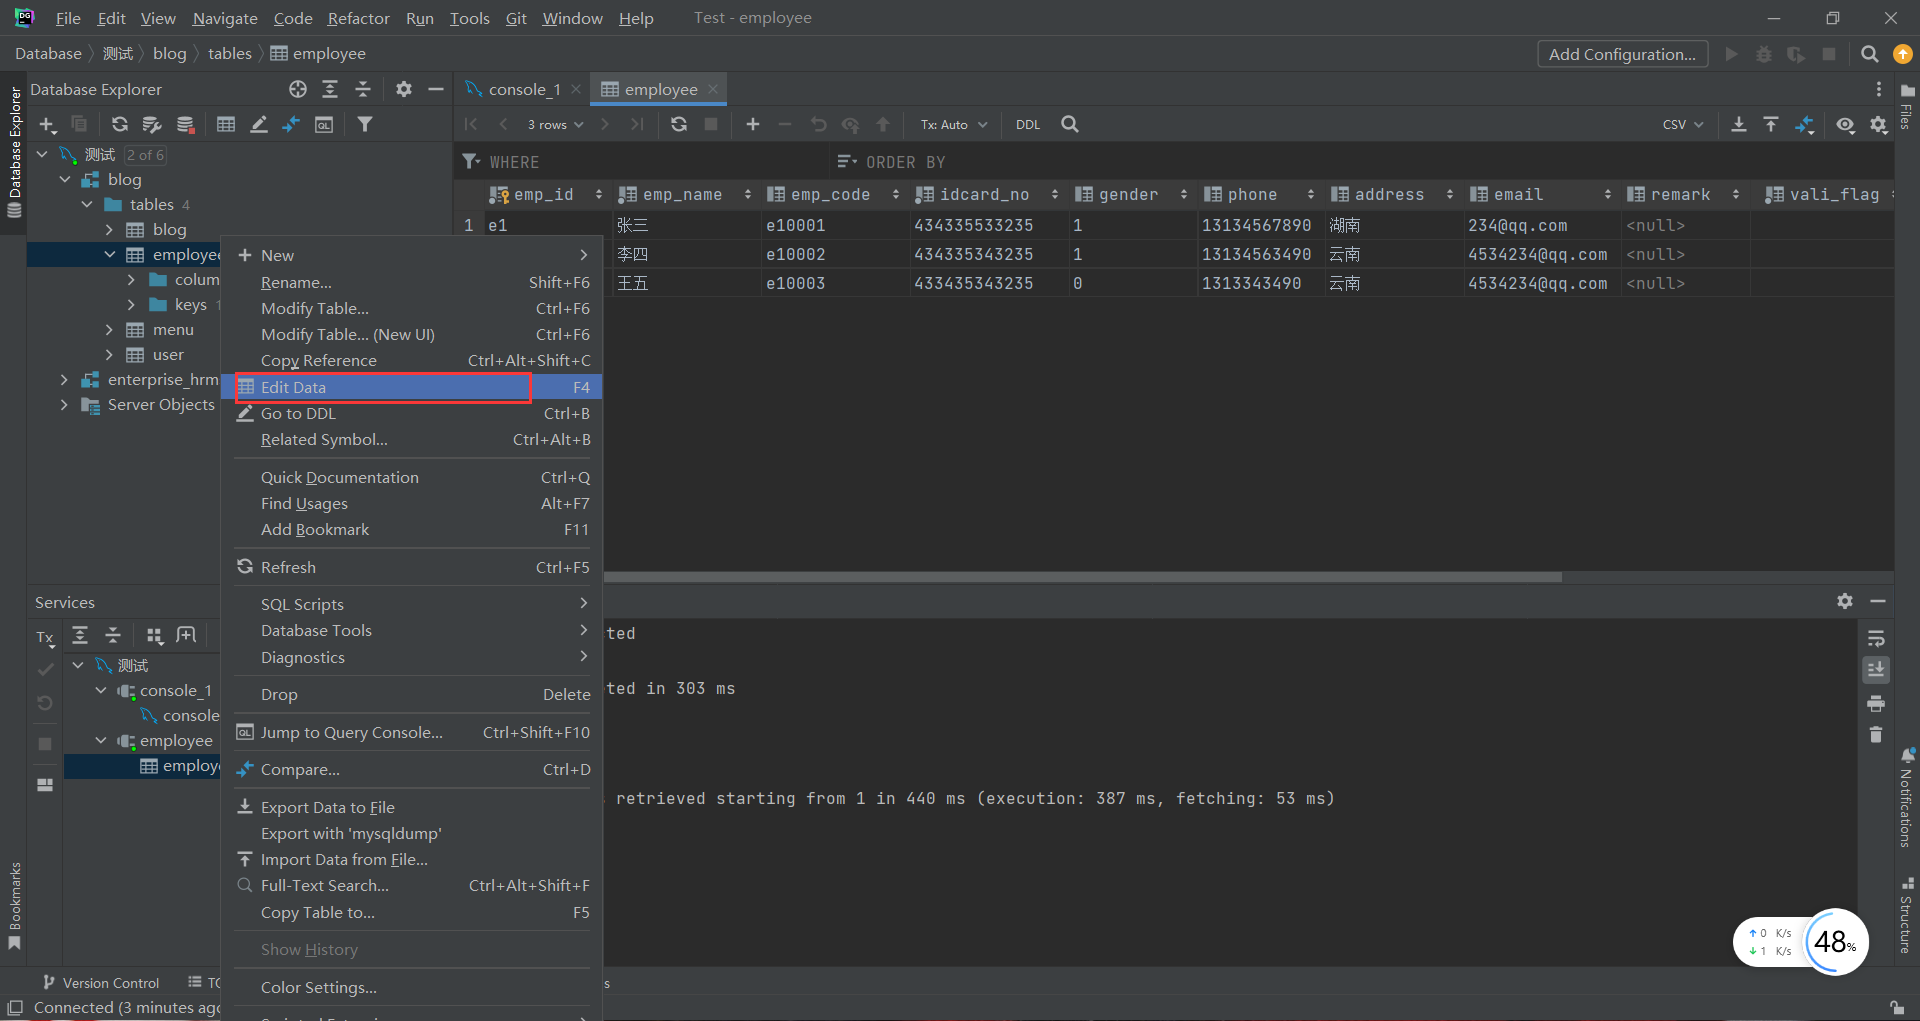Select Drop in the context menu
1920x1021 pixels.
(414, 694)
